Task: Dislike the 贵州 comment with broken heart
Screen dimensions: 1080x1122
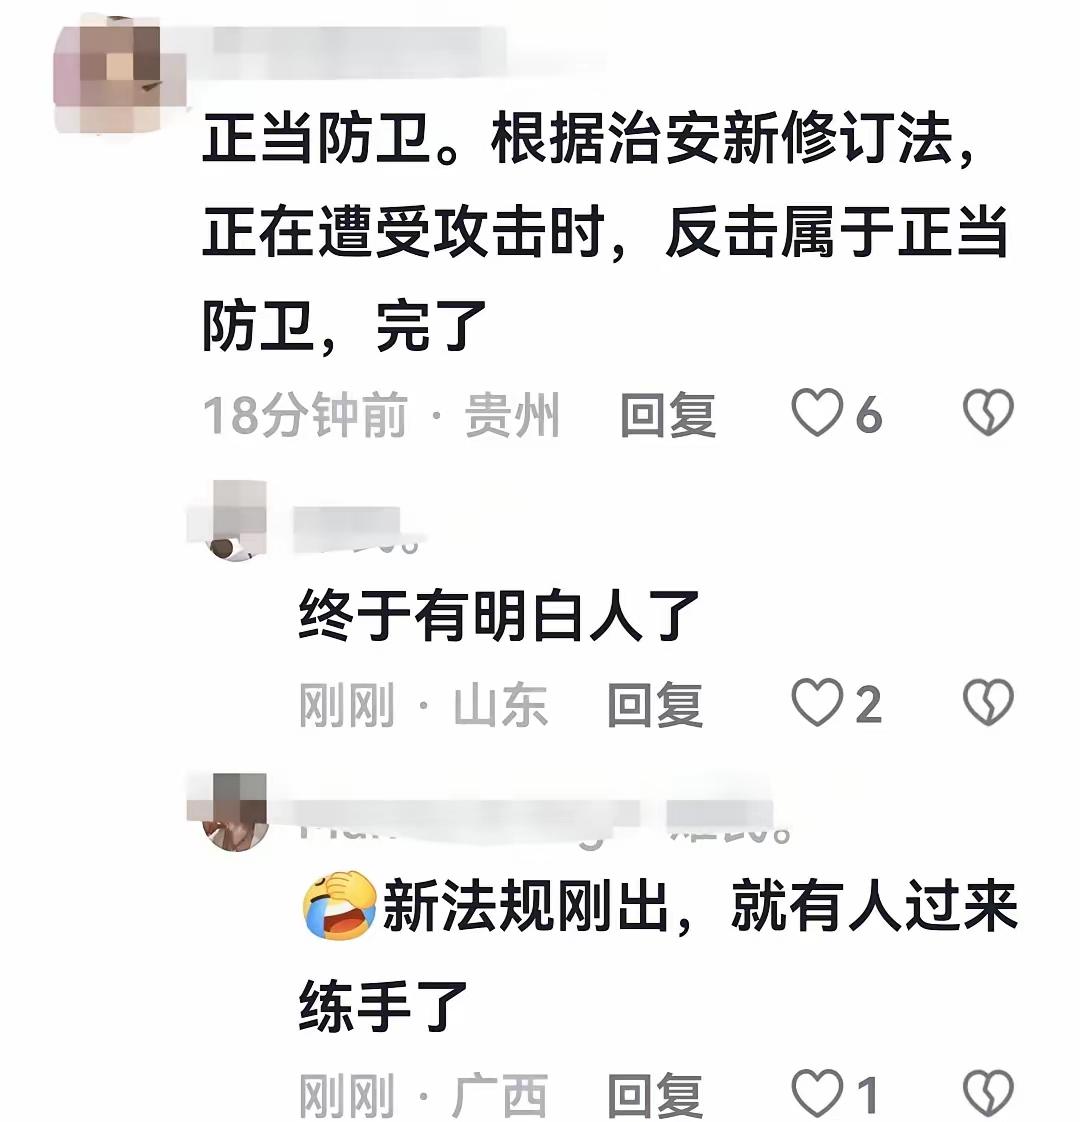Action: click(x=988, y=413)
